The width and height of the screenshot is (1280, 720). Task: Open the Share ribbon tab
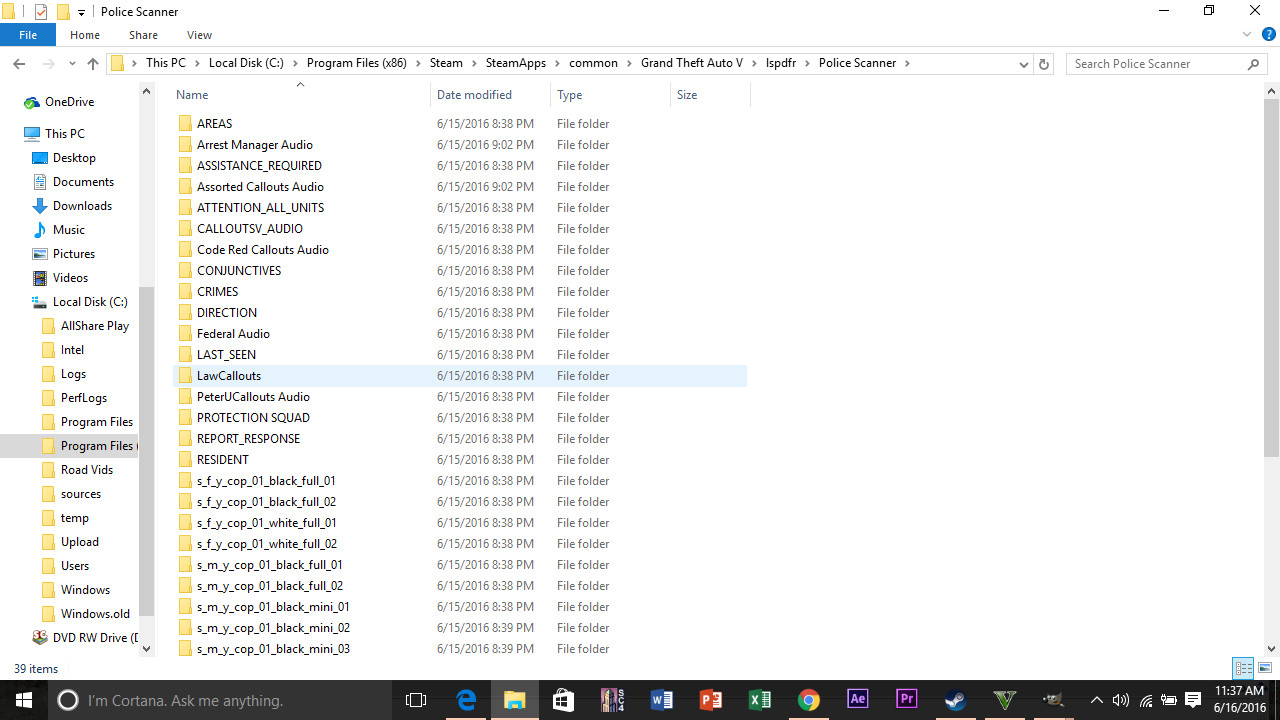pos(143,35)
